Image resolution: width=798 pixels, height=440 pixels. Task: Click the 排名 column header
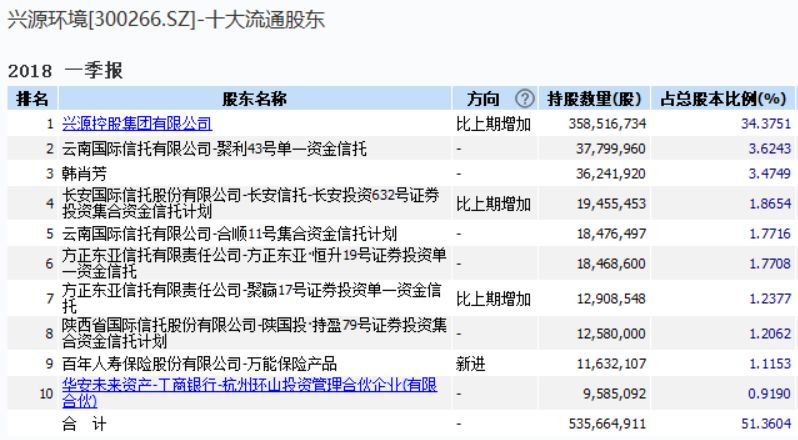click(33, 98)
